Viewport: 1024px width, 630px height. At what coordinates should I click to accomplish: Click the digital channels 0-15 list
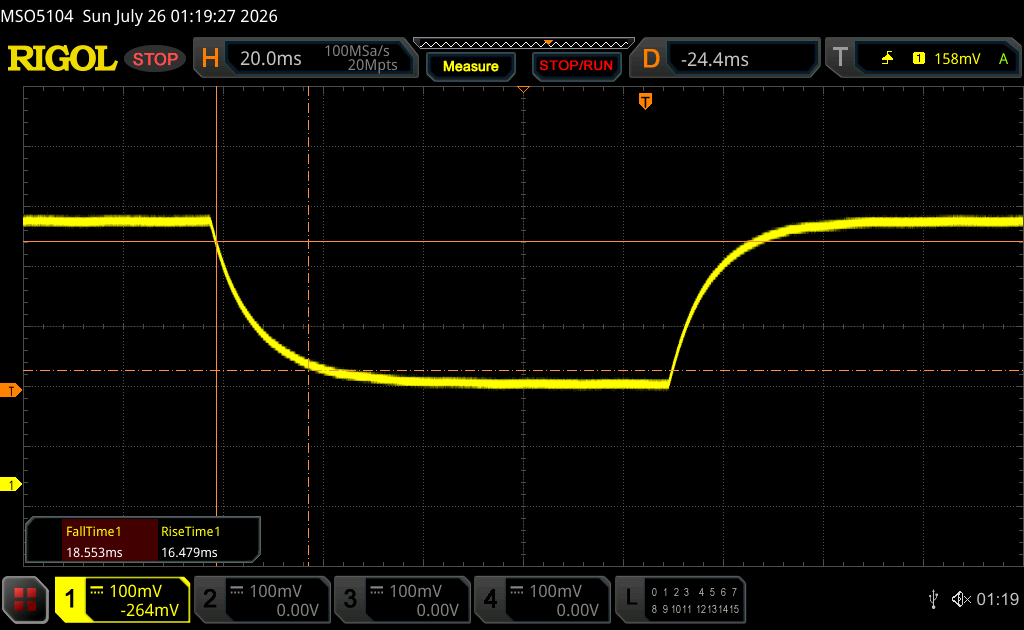[695, 601]
